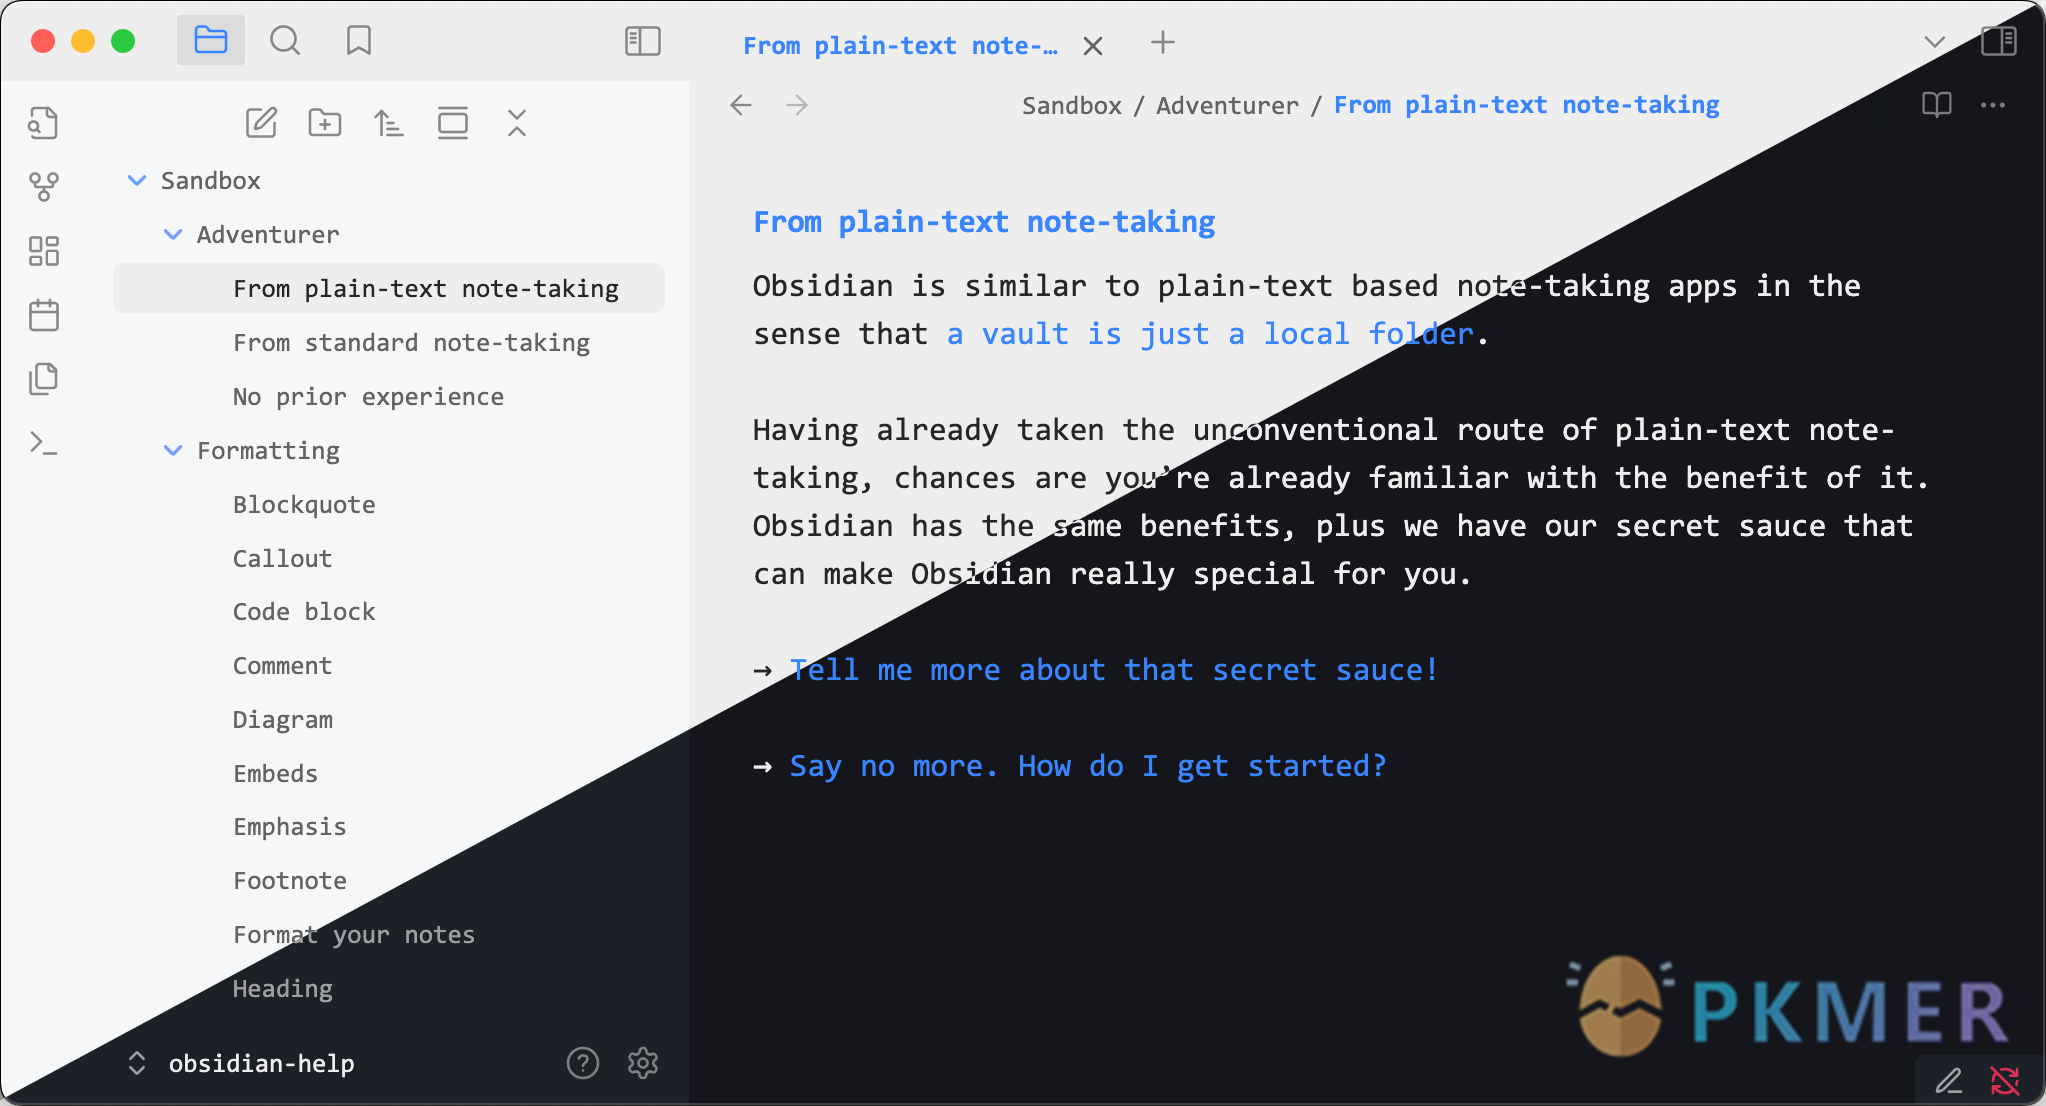Open the search panel icon
The height and width of the screenshot is (1106, 2046).
point(285,41)
